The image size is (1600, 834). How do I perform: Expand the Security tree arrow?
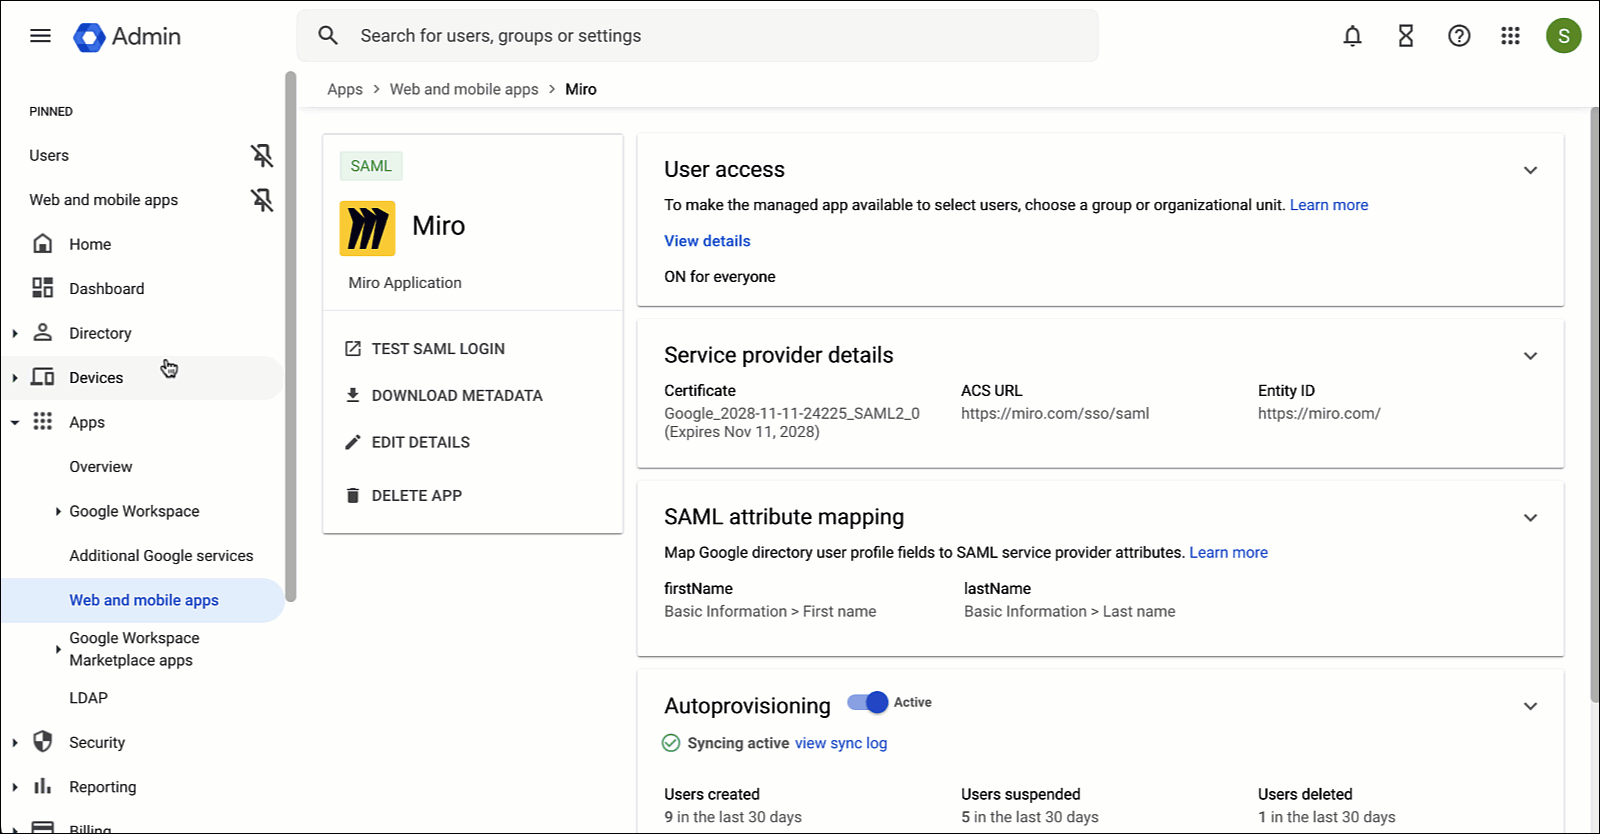click(15, 742)
